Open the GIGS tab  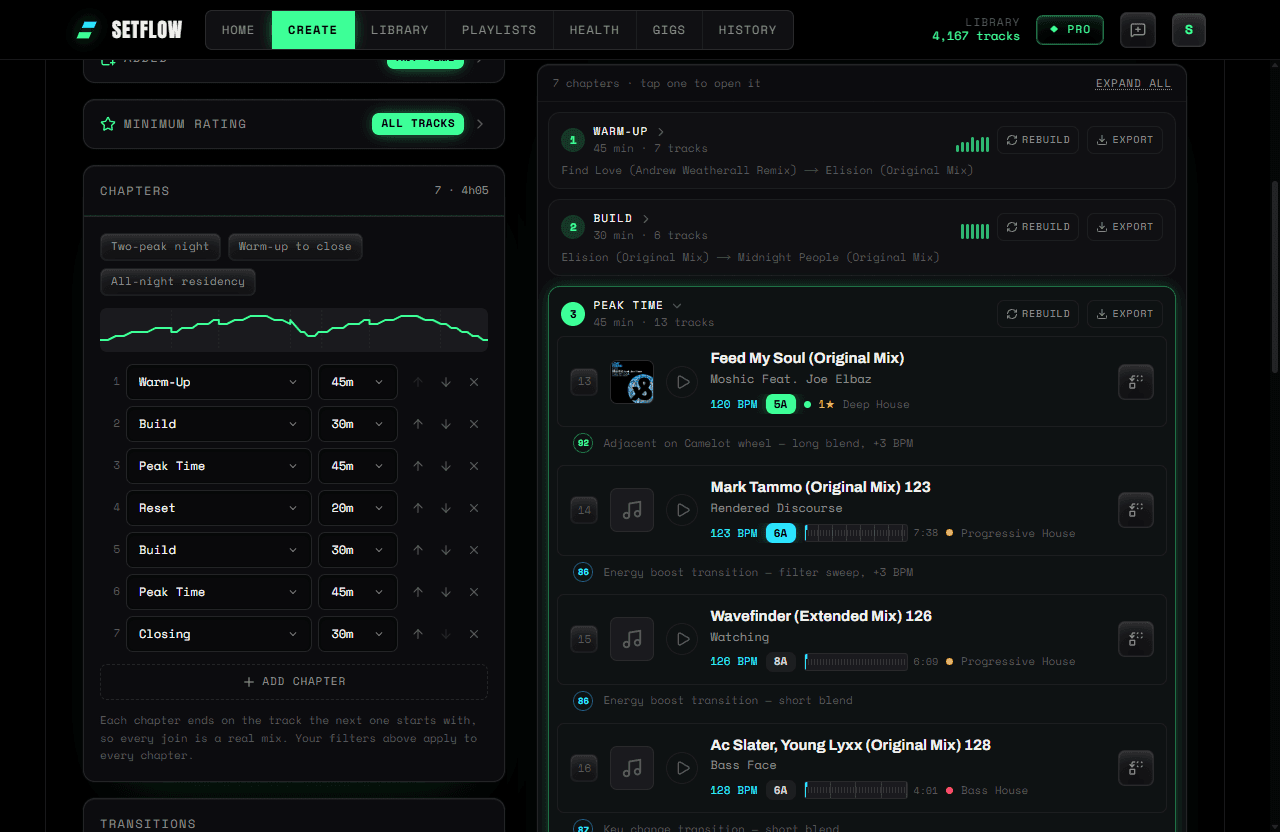pos(669,30)
